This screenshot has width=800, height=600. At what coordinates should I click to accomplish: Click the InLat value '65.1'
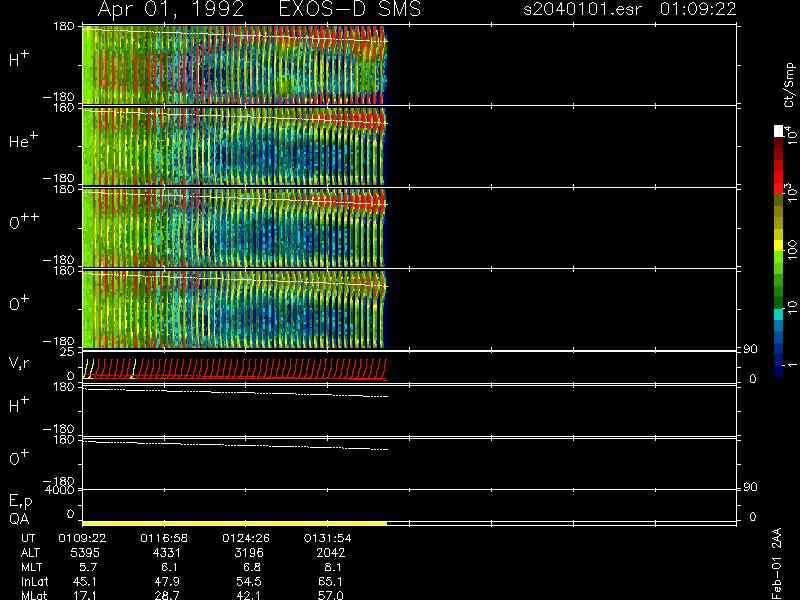point(330,581)
